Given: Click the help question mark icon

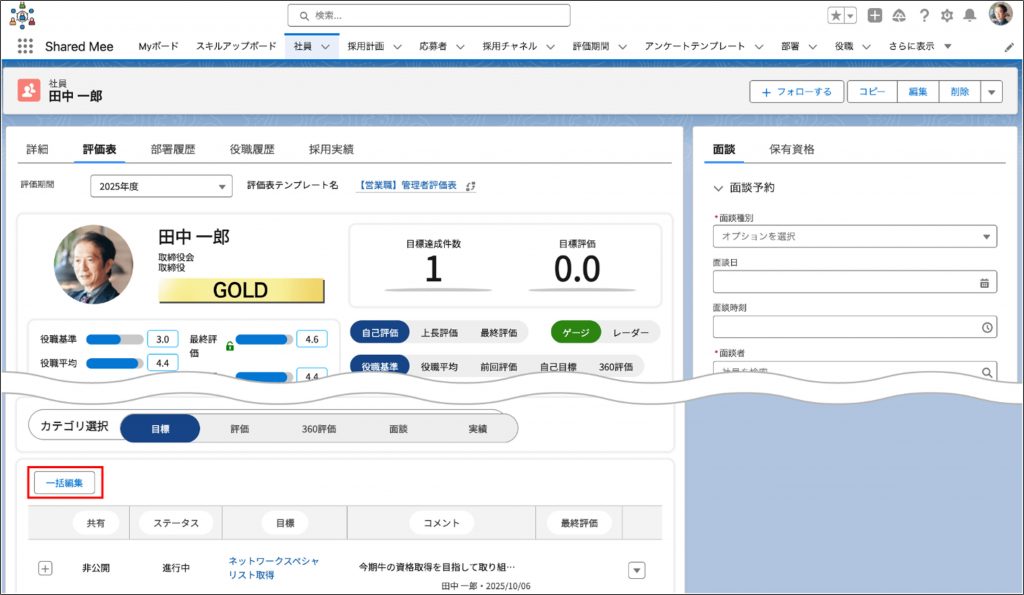Looking at the screenshot, I should click(924, 15).
